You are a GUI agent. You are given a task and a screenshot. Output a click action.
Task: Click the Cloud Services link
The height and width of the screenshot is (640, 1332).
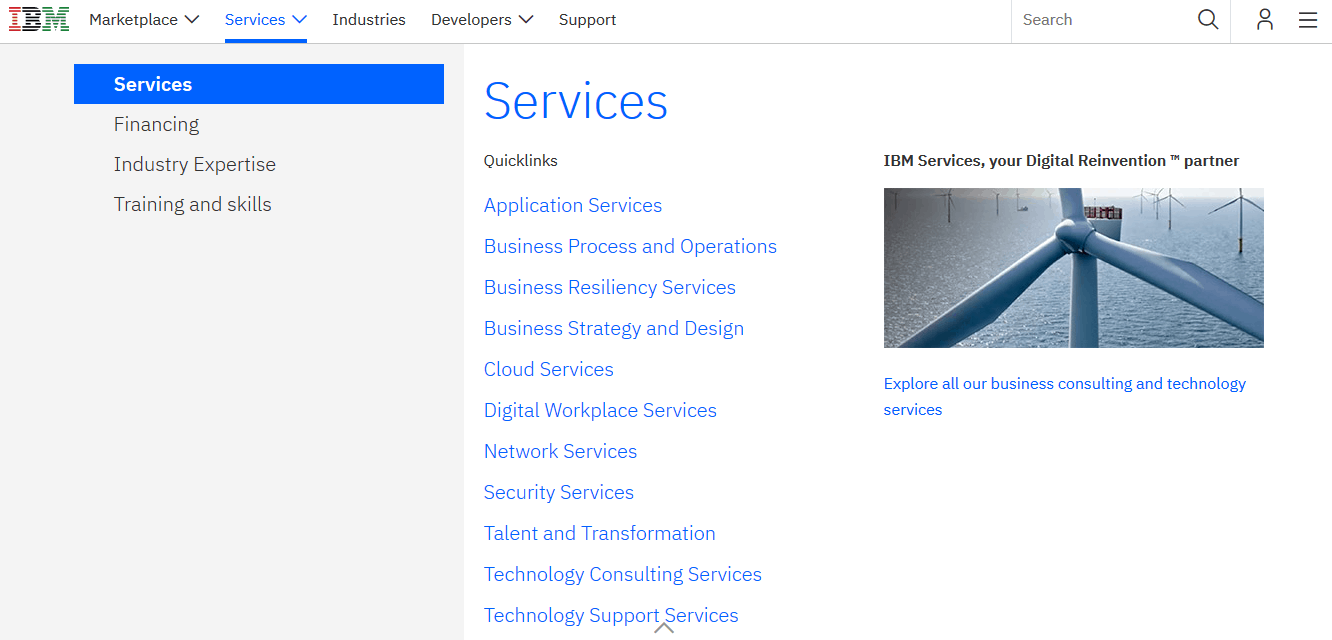548,369
